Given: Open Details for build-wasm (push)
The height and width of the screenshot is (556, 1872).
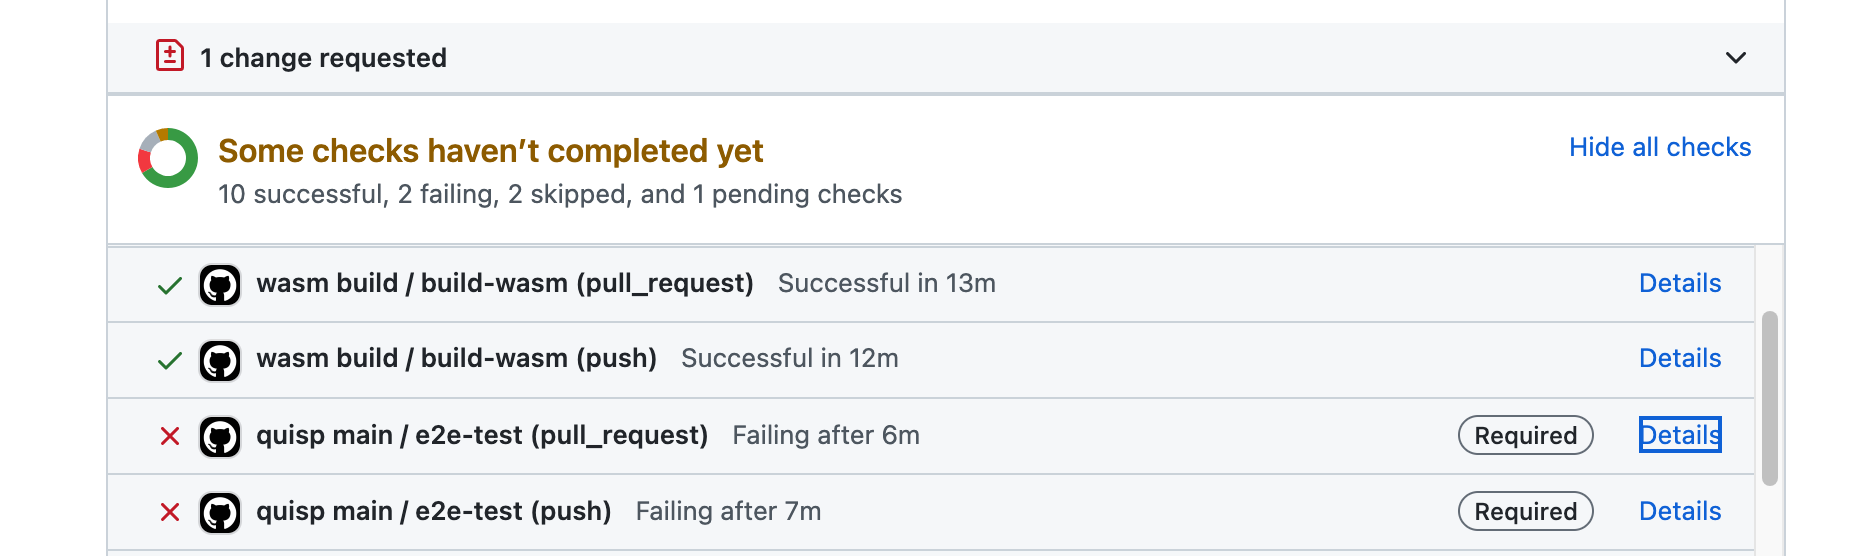Looking at the screenshot, I should click(x=1680, y=358).
